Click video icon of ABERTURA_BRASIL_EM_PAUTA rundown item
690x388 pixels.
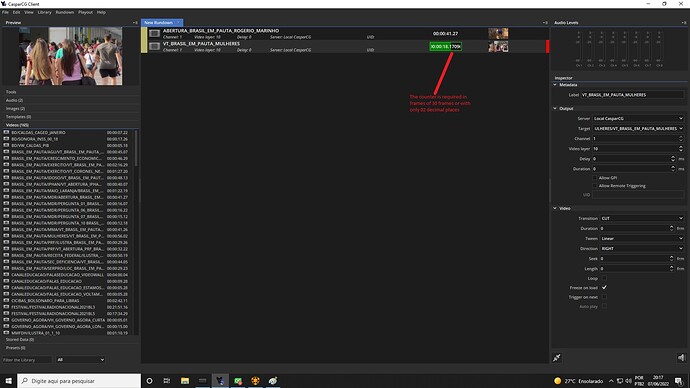[154, 33]
